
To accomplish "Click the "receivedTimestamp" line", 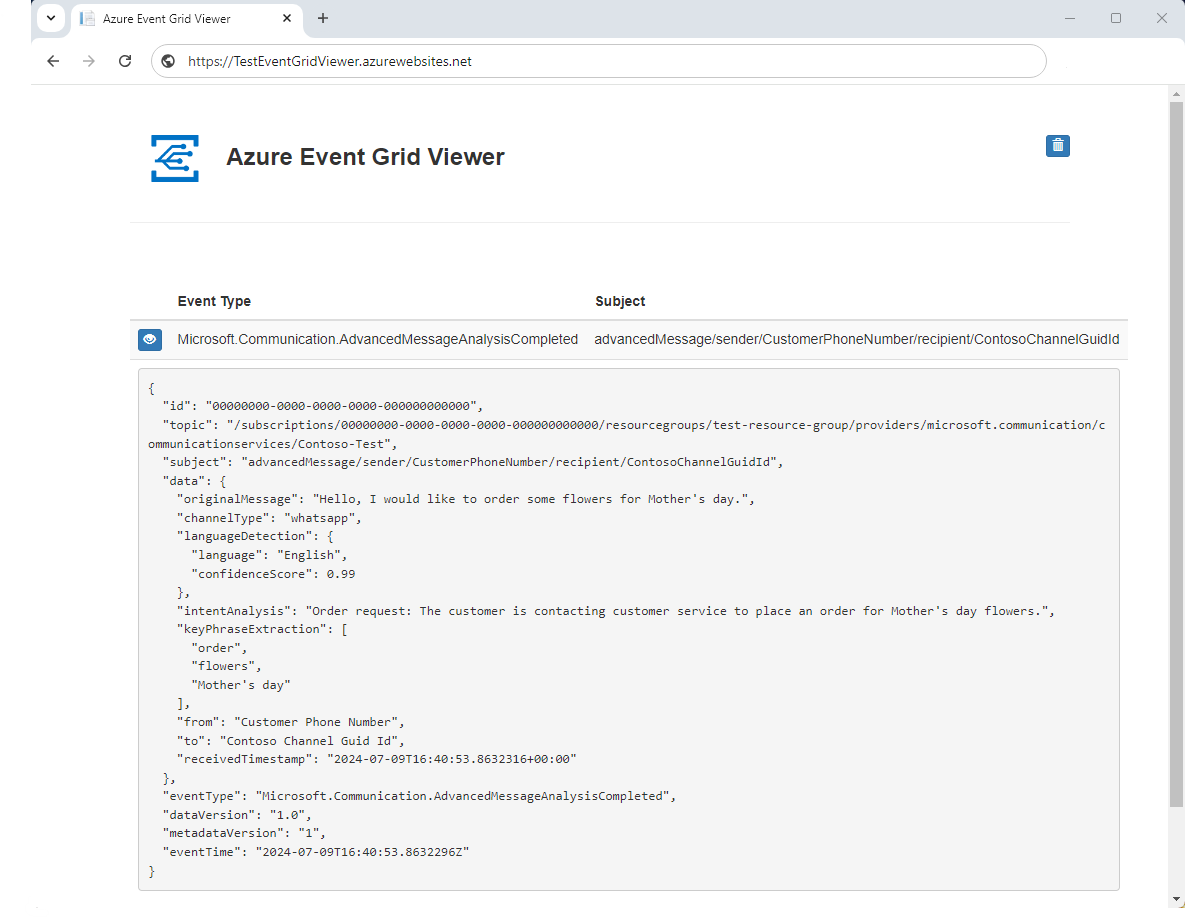I will pyautogui.click(x=376, y=759).
